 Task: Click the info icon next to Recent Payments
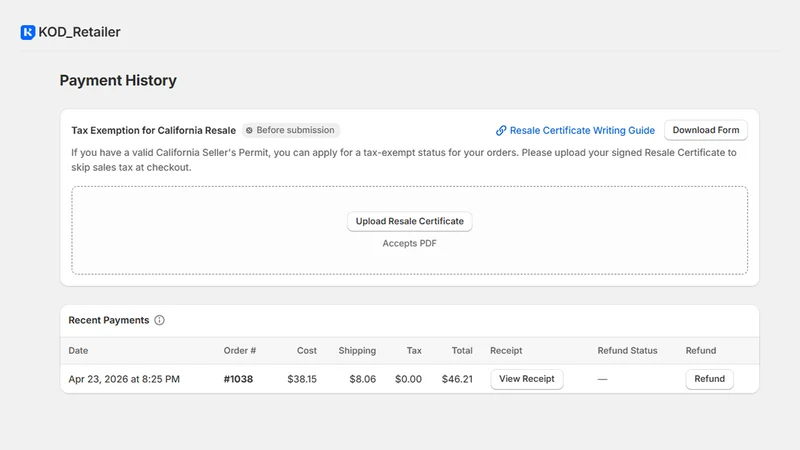click(159, 320)
